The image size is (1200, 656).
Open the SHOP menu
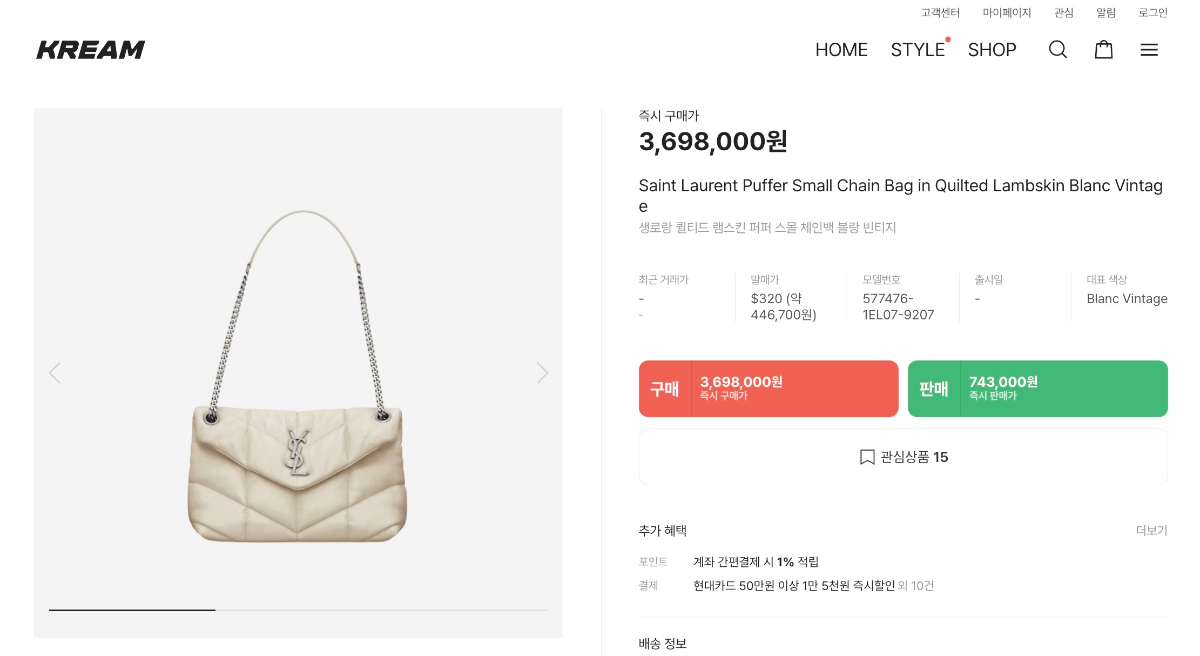[x=992, y=50]
